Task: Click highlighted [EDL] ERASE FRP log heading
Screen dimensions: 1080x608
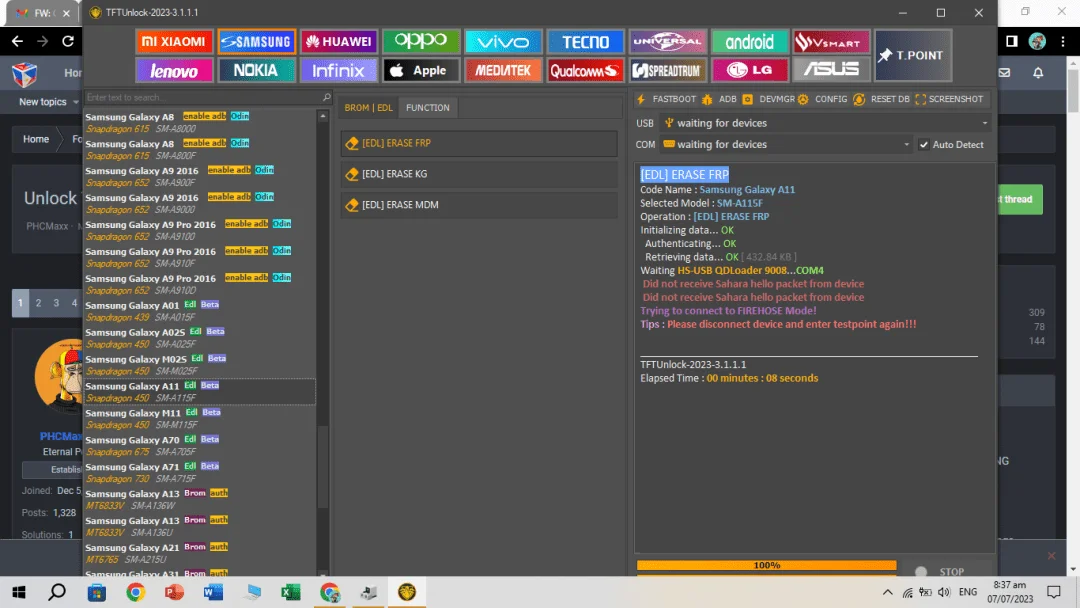Action: click(x=684, y=175)
